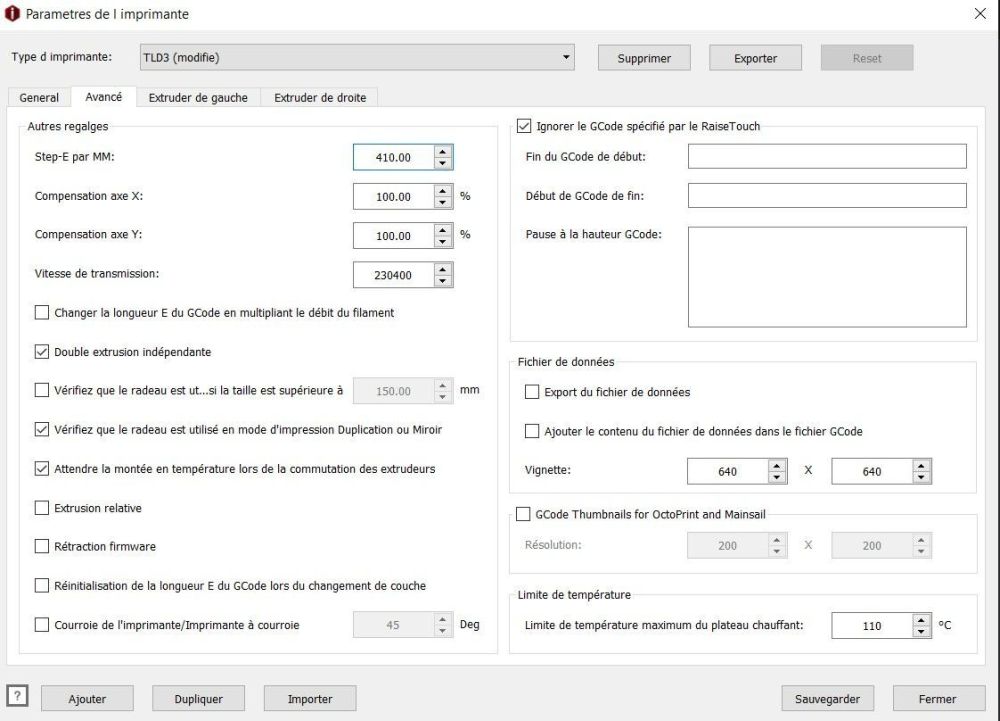Click the Début de GCode de fin field
This screenshot has width=1000, height=721.
(827, 196)
